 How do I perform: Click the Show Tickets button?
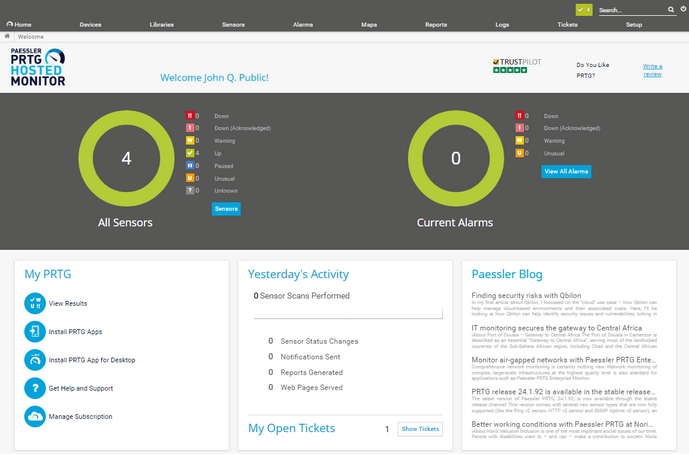click(420, 429)
